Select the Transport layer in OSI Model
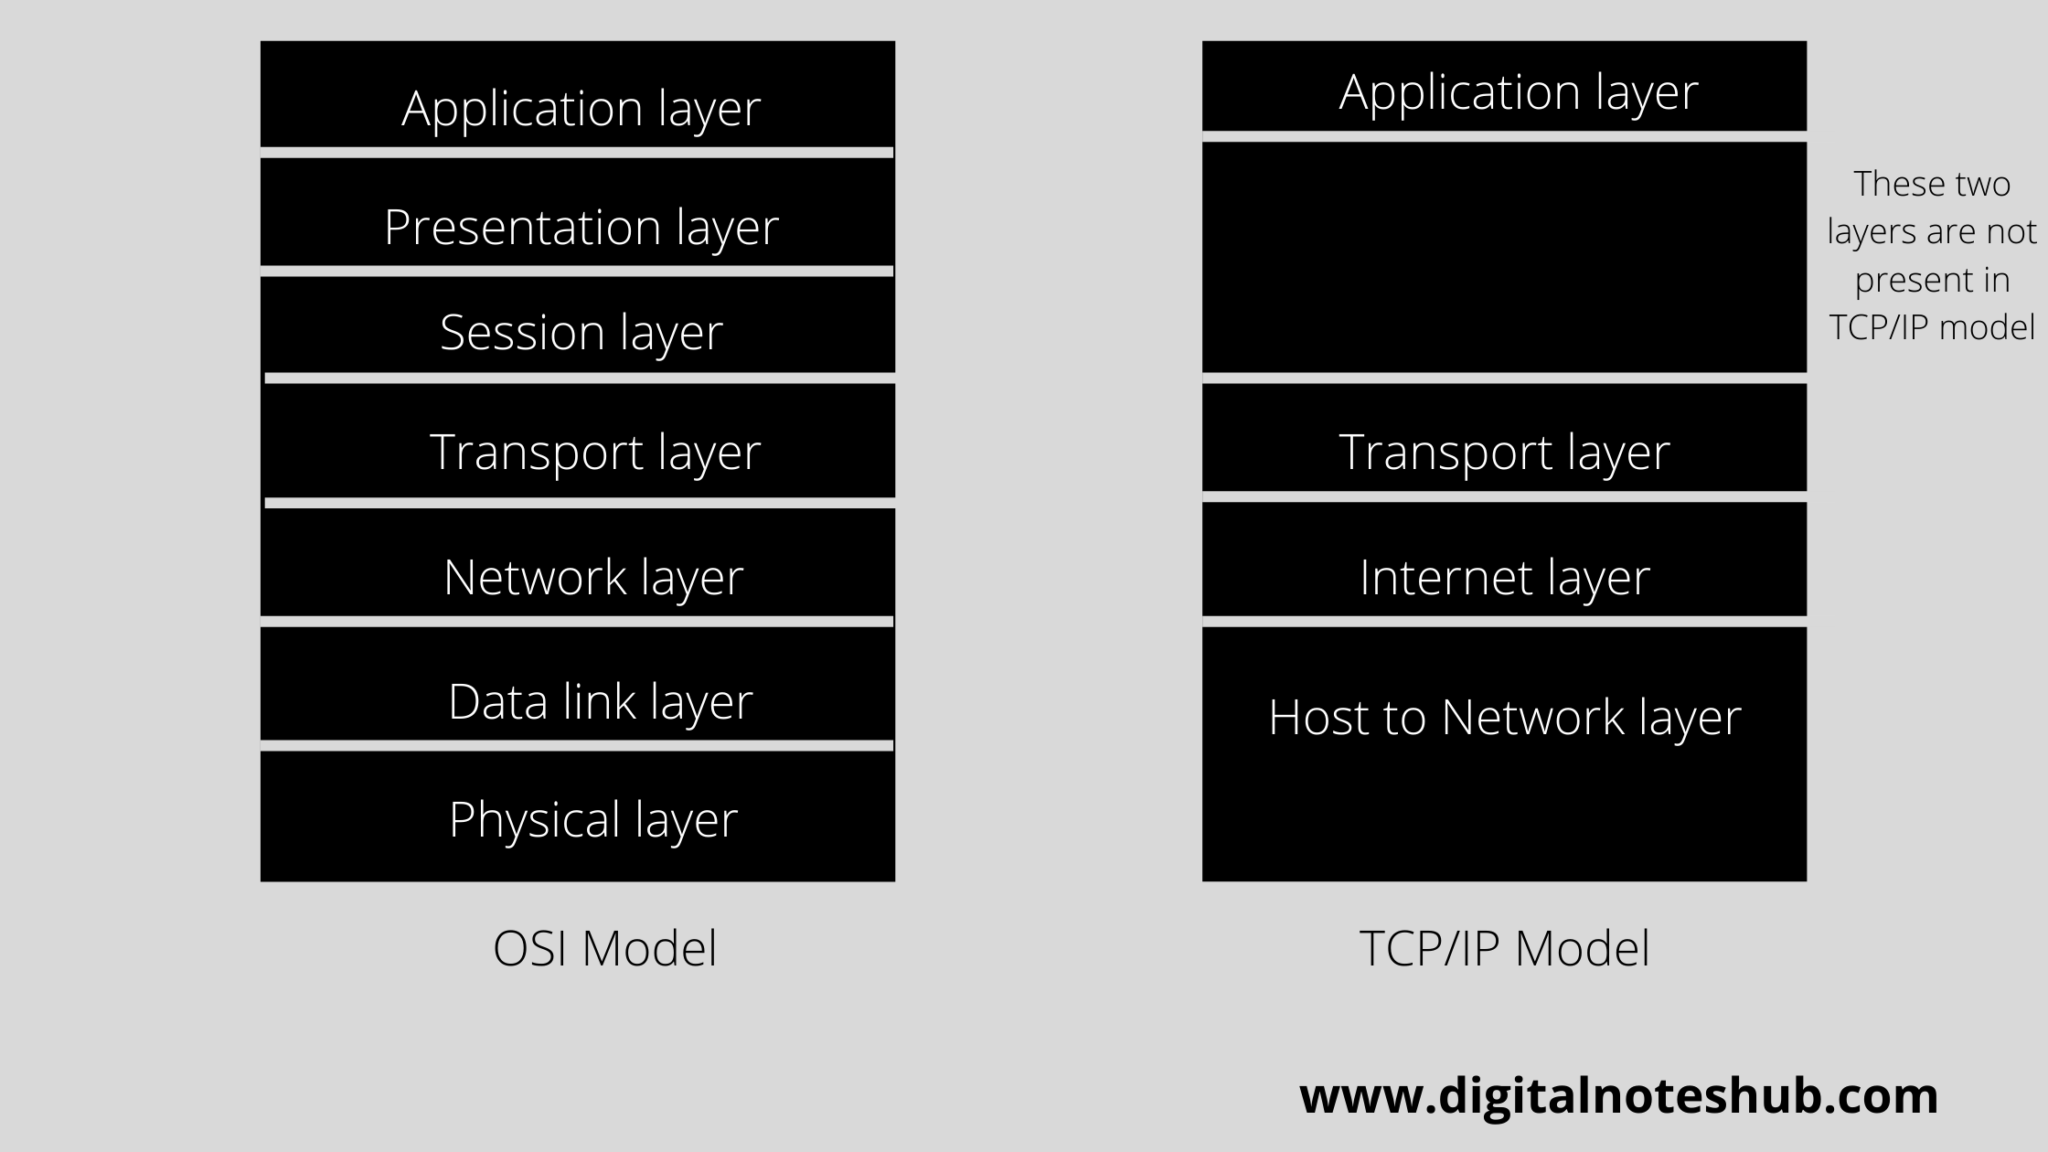 click(x=578, y=452)
